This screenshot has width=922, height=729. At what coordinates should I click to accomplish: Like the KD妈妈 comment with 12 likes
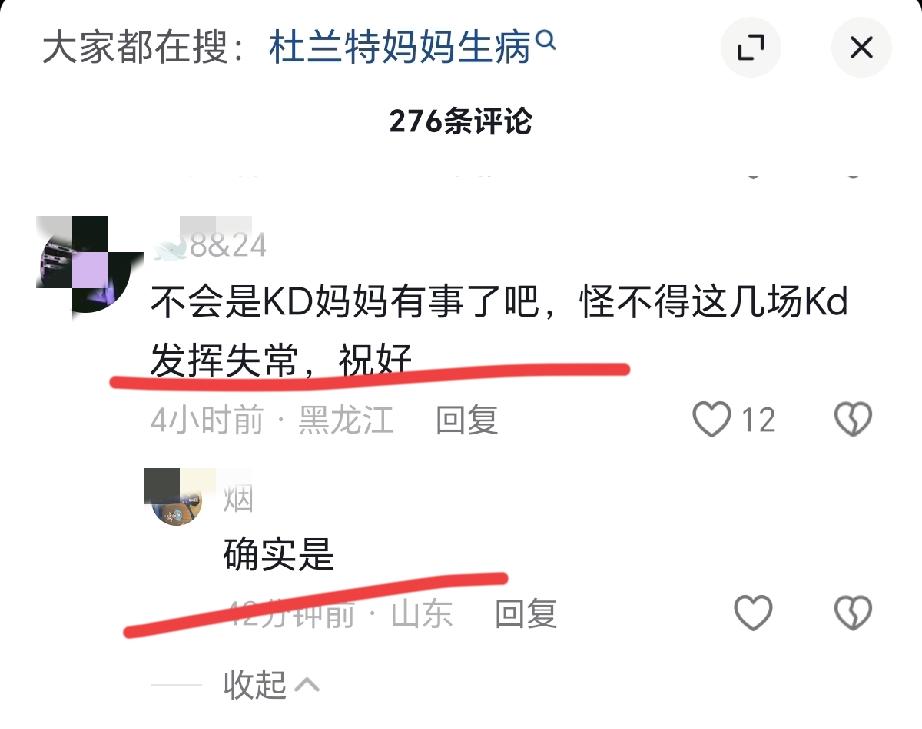711,419
